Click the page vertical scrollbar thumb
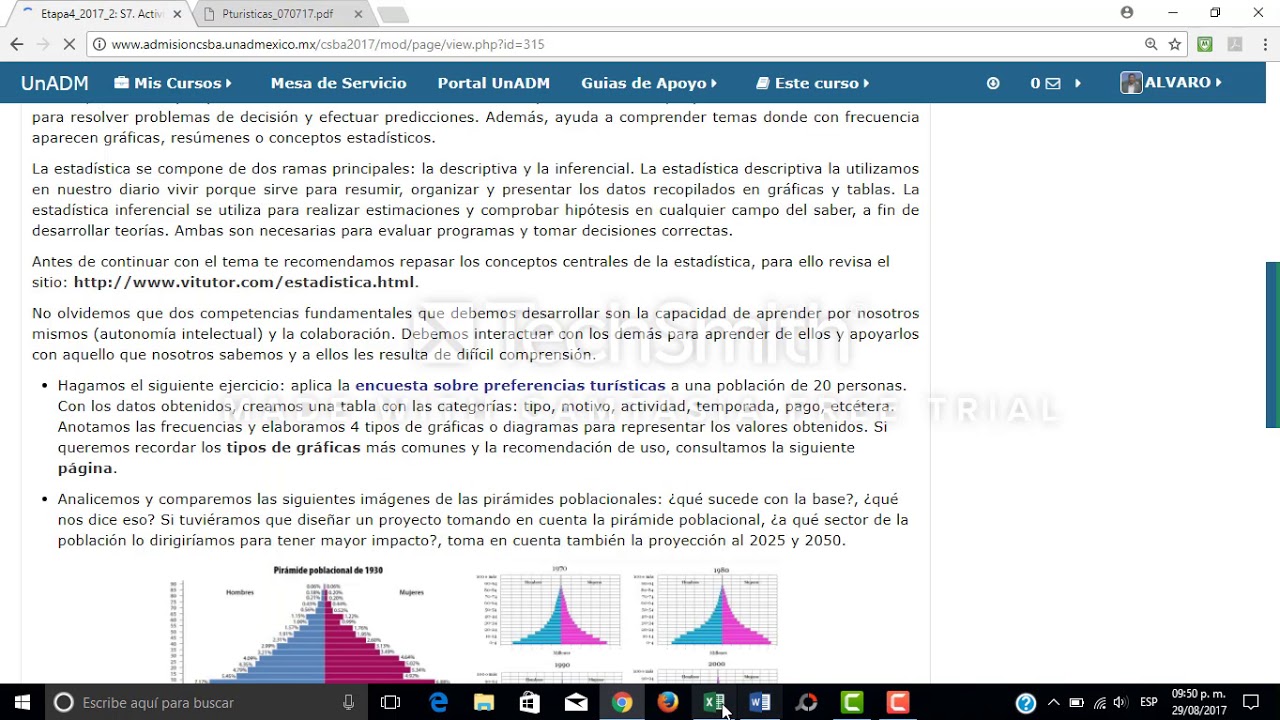 point(1272,345)
